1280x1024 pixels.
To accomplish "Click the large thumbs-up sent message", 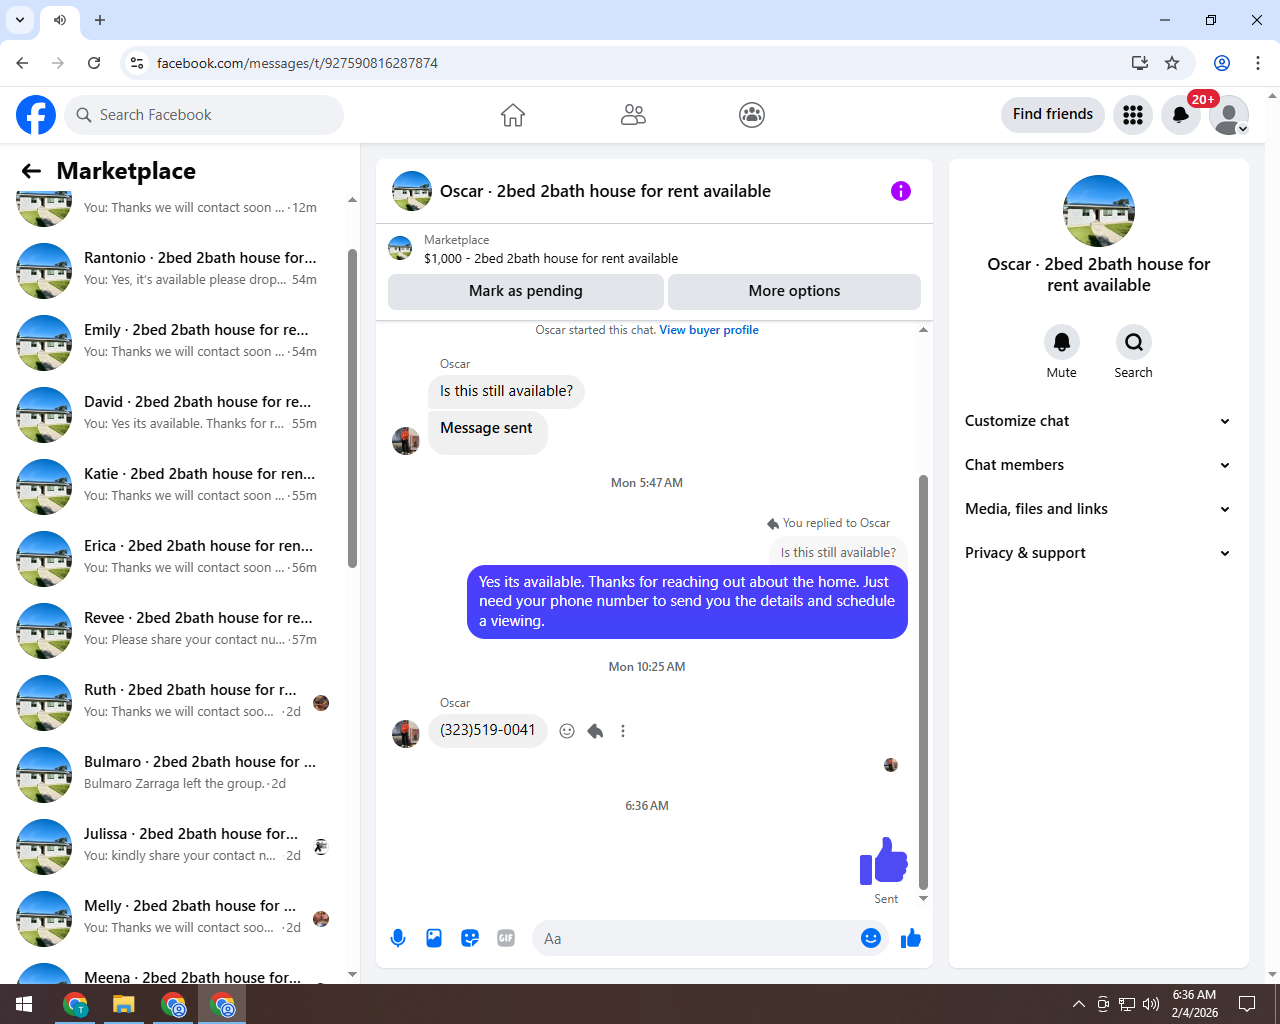I will pyautogui.click(x=884, y=861).
